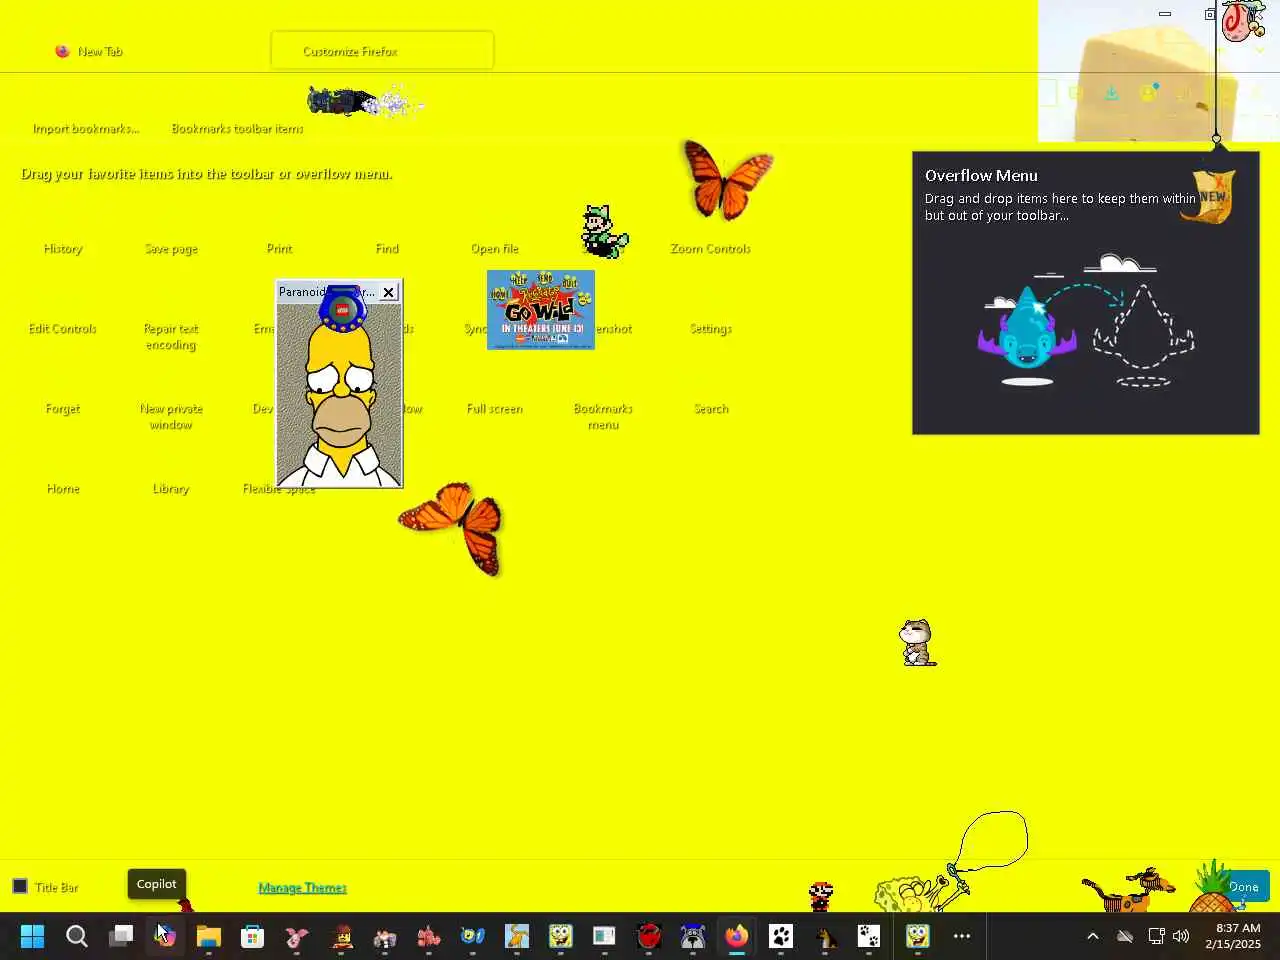Viewport: 1280px width, 960px height.
Task: Select the Settings customize item
Action: tap(711, 329)
